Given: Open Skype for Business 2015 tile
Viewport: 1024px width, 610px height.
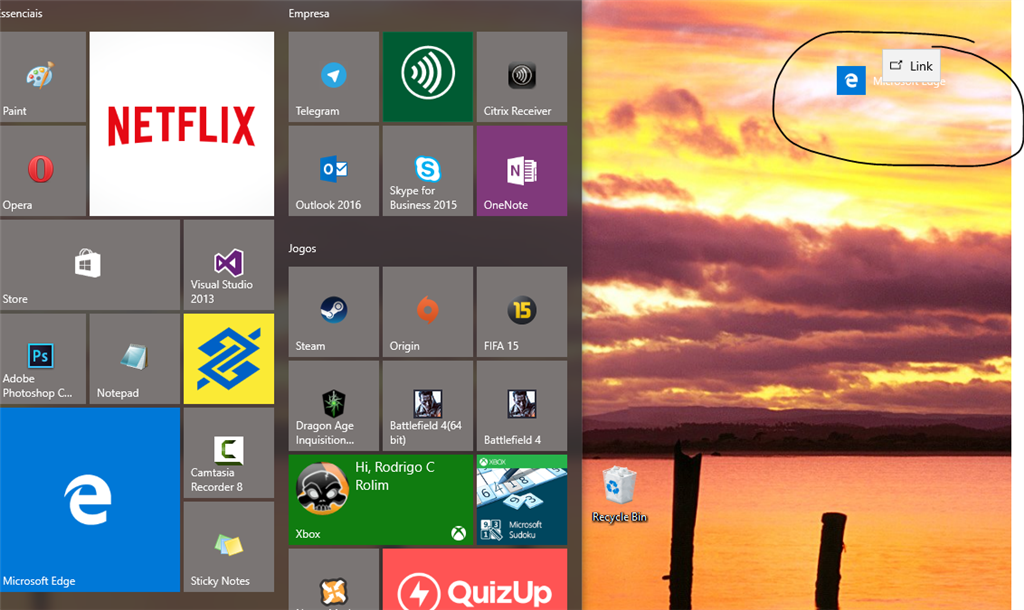Looking at the screenshot, I should (x=428, y=170).
